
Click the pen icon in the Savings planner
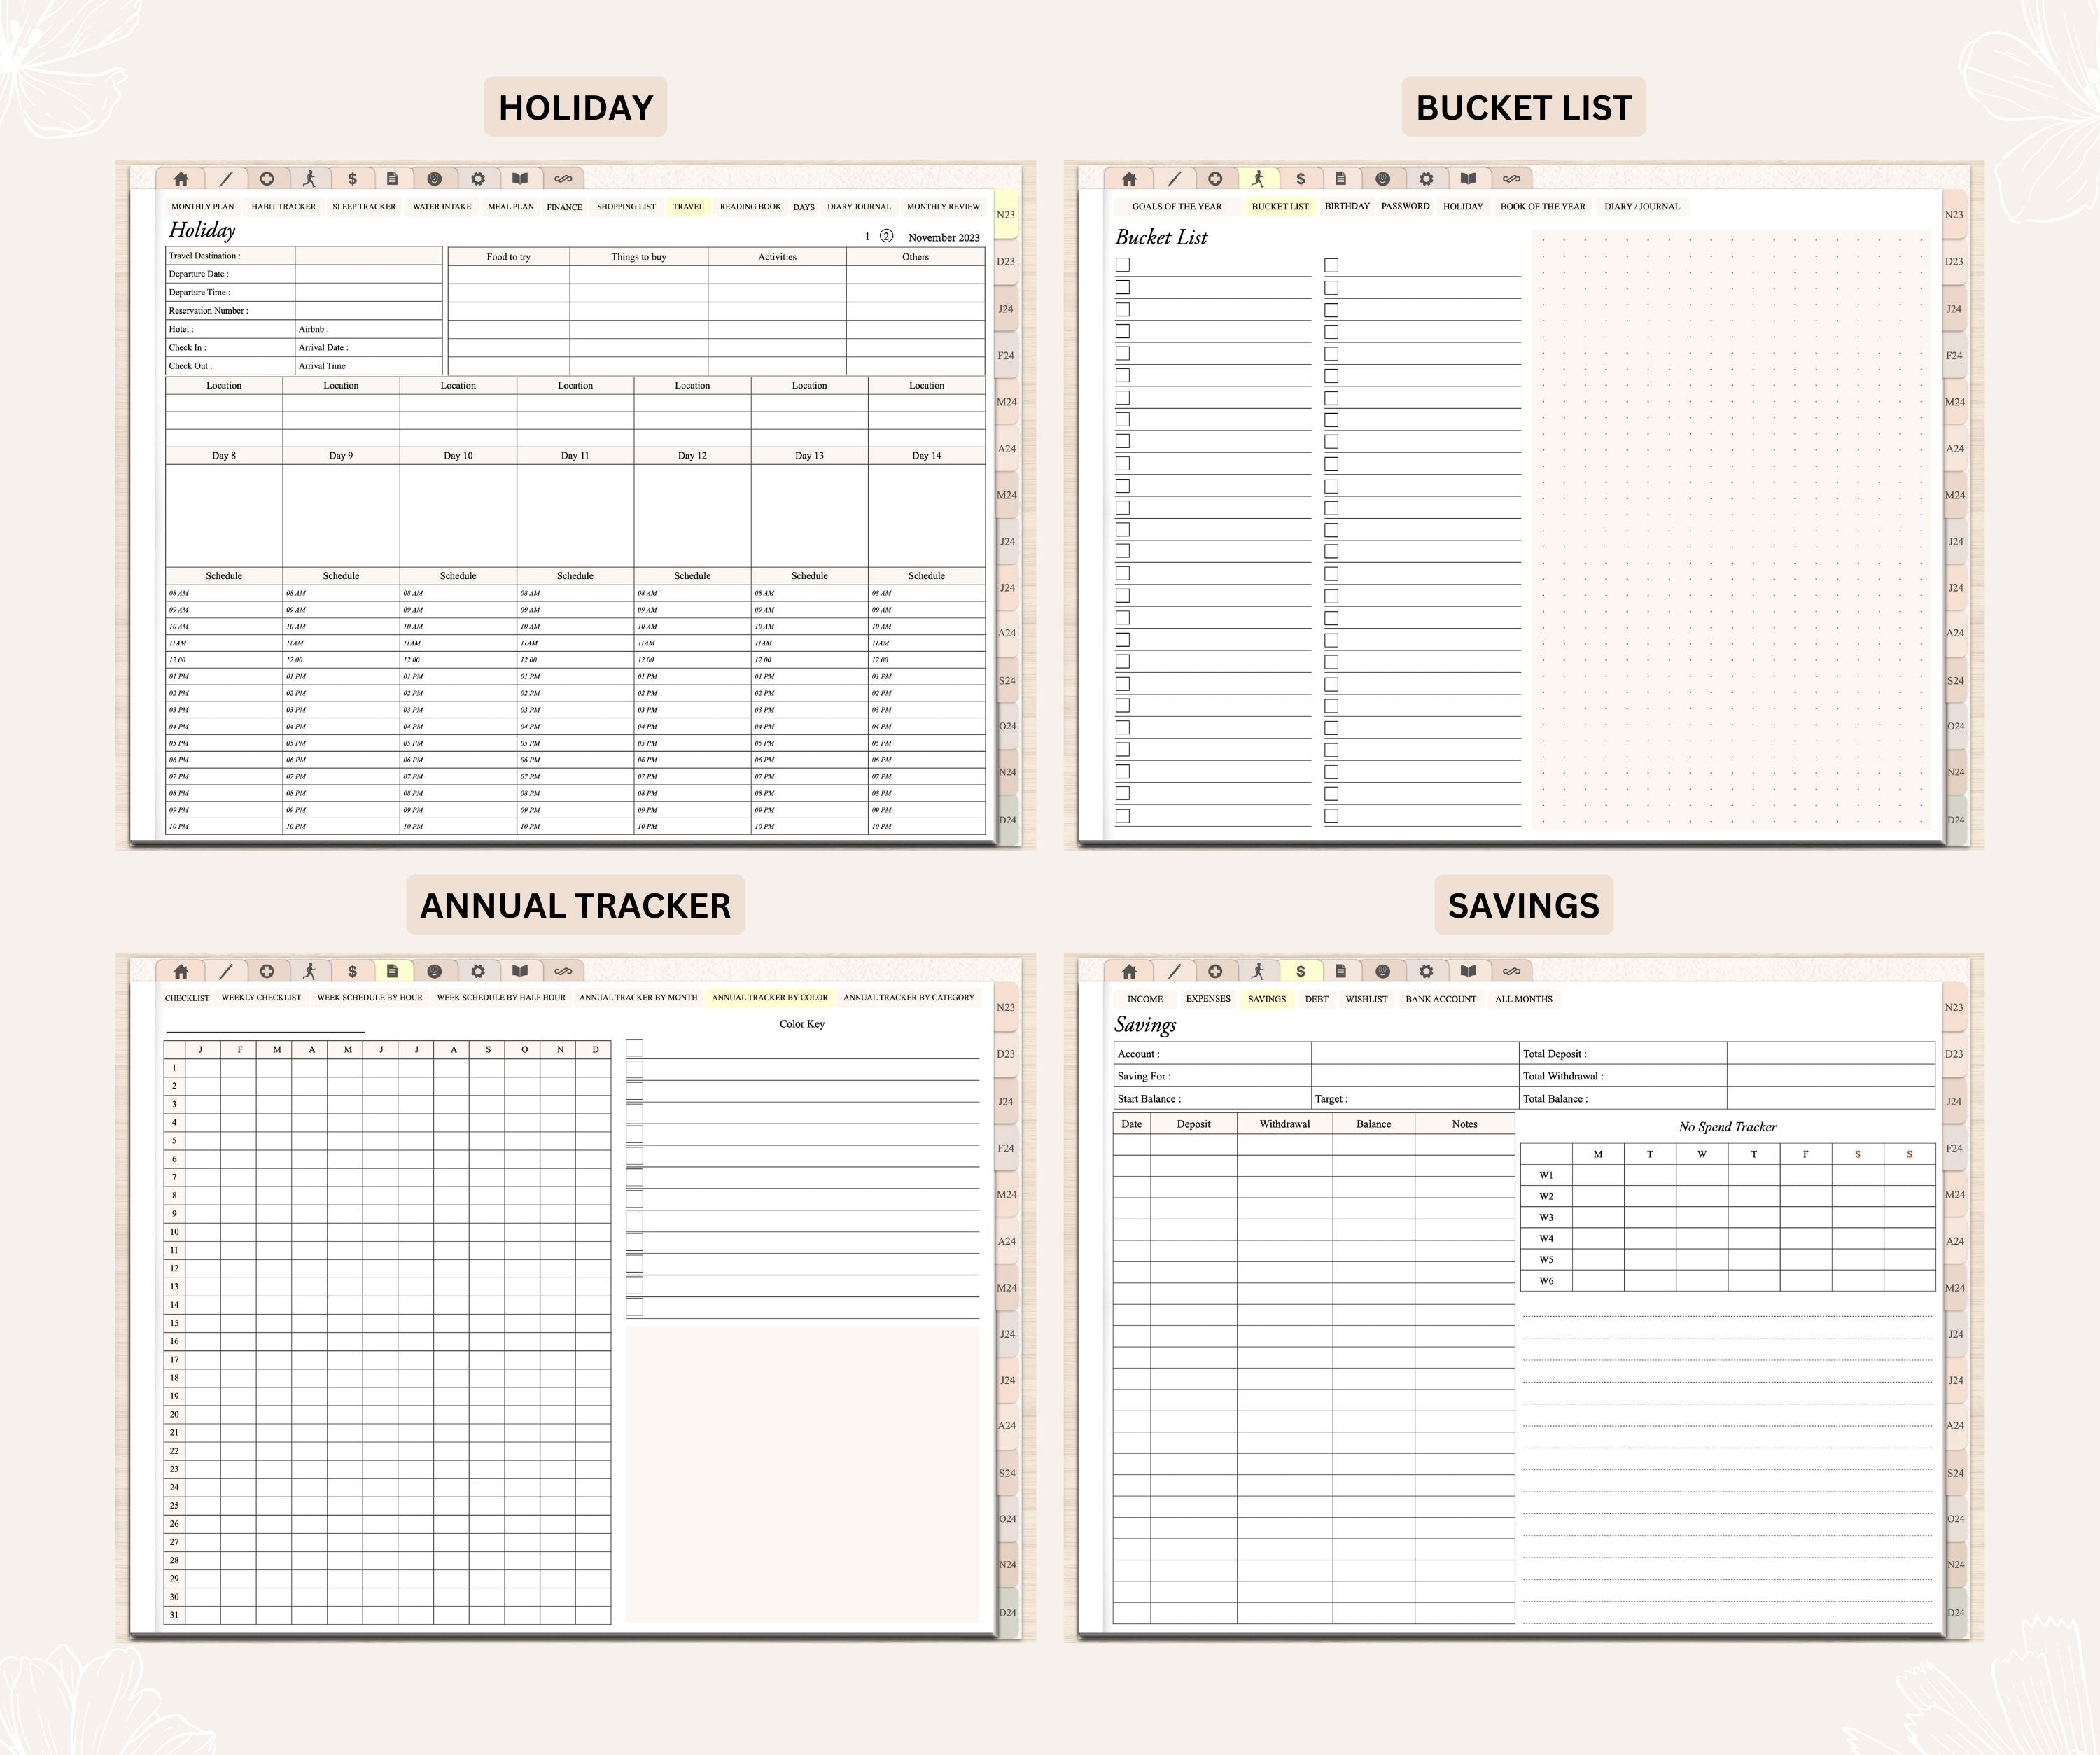coord(1174,971)
